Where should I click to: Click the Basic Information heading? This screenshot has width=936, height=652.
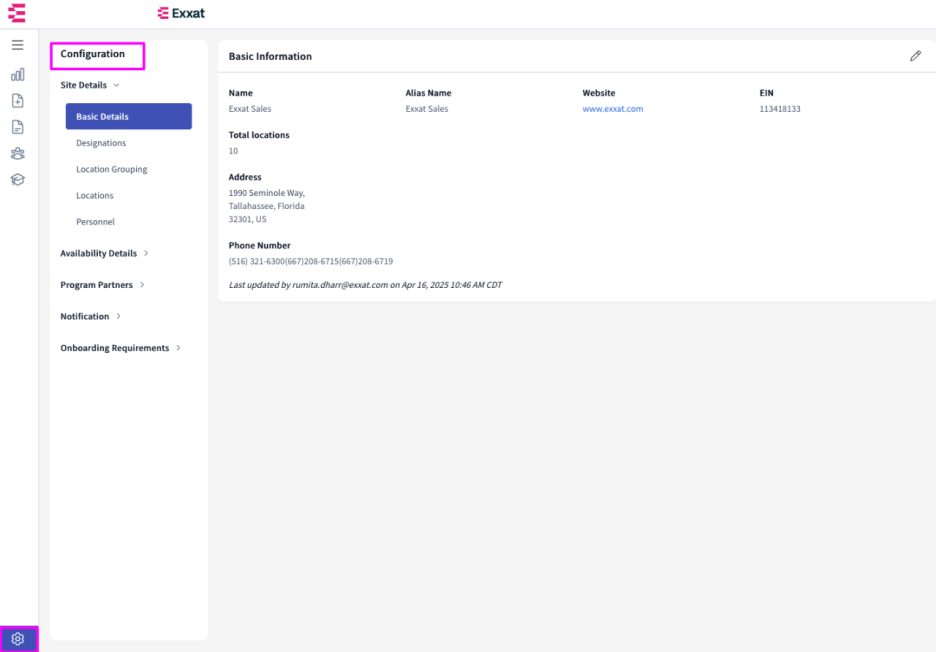[x=270, y=56]
